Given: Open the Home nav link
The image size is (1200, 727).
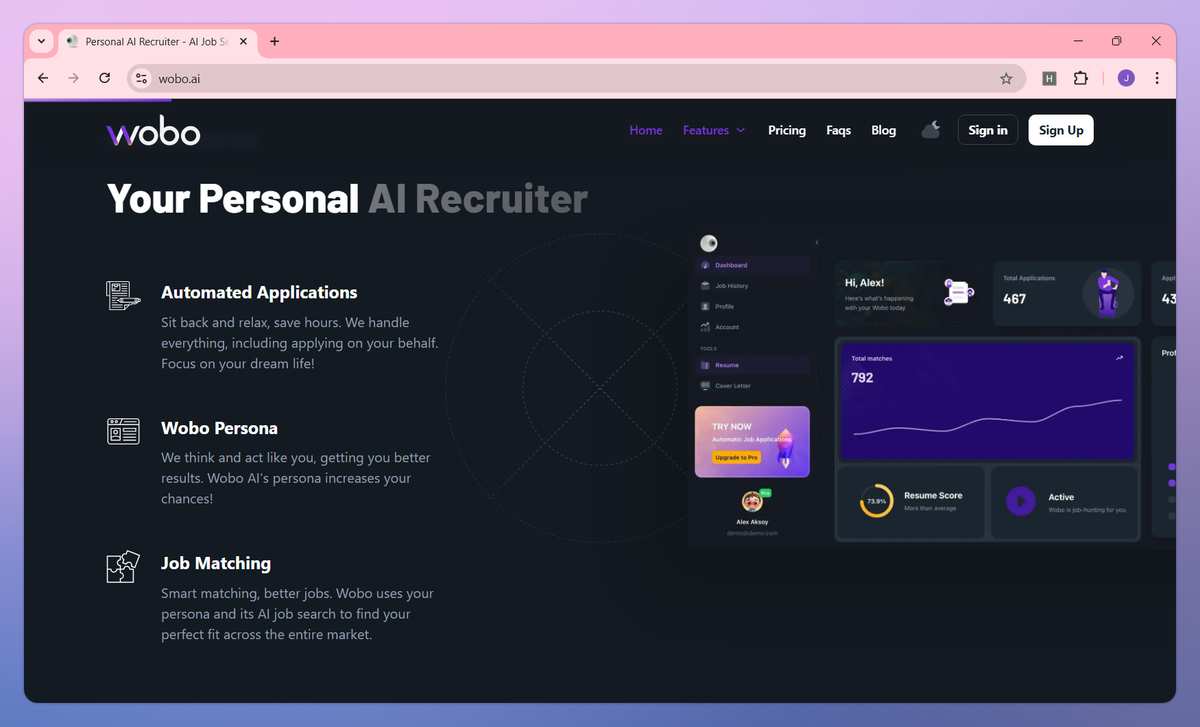Looking at the screenshot, I should pyautogui.click(x=646, y=130).
